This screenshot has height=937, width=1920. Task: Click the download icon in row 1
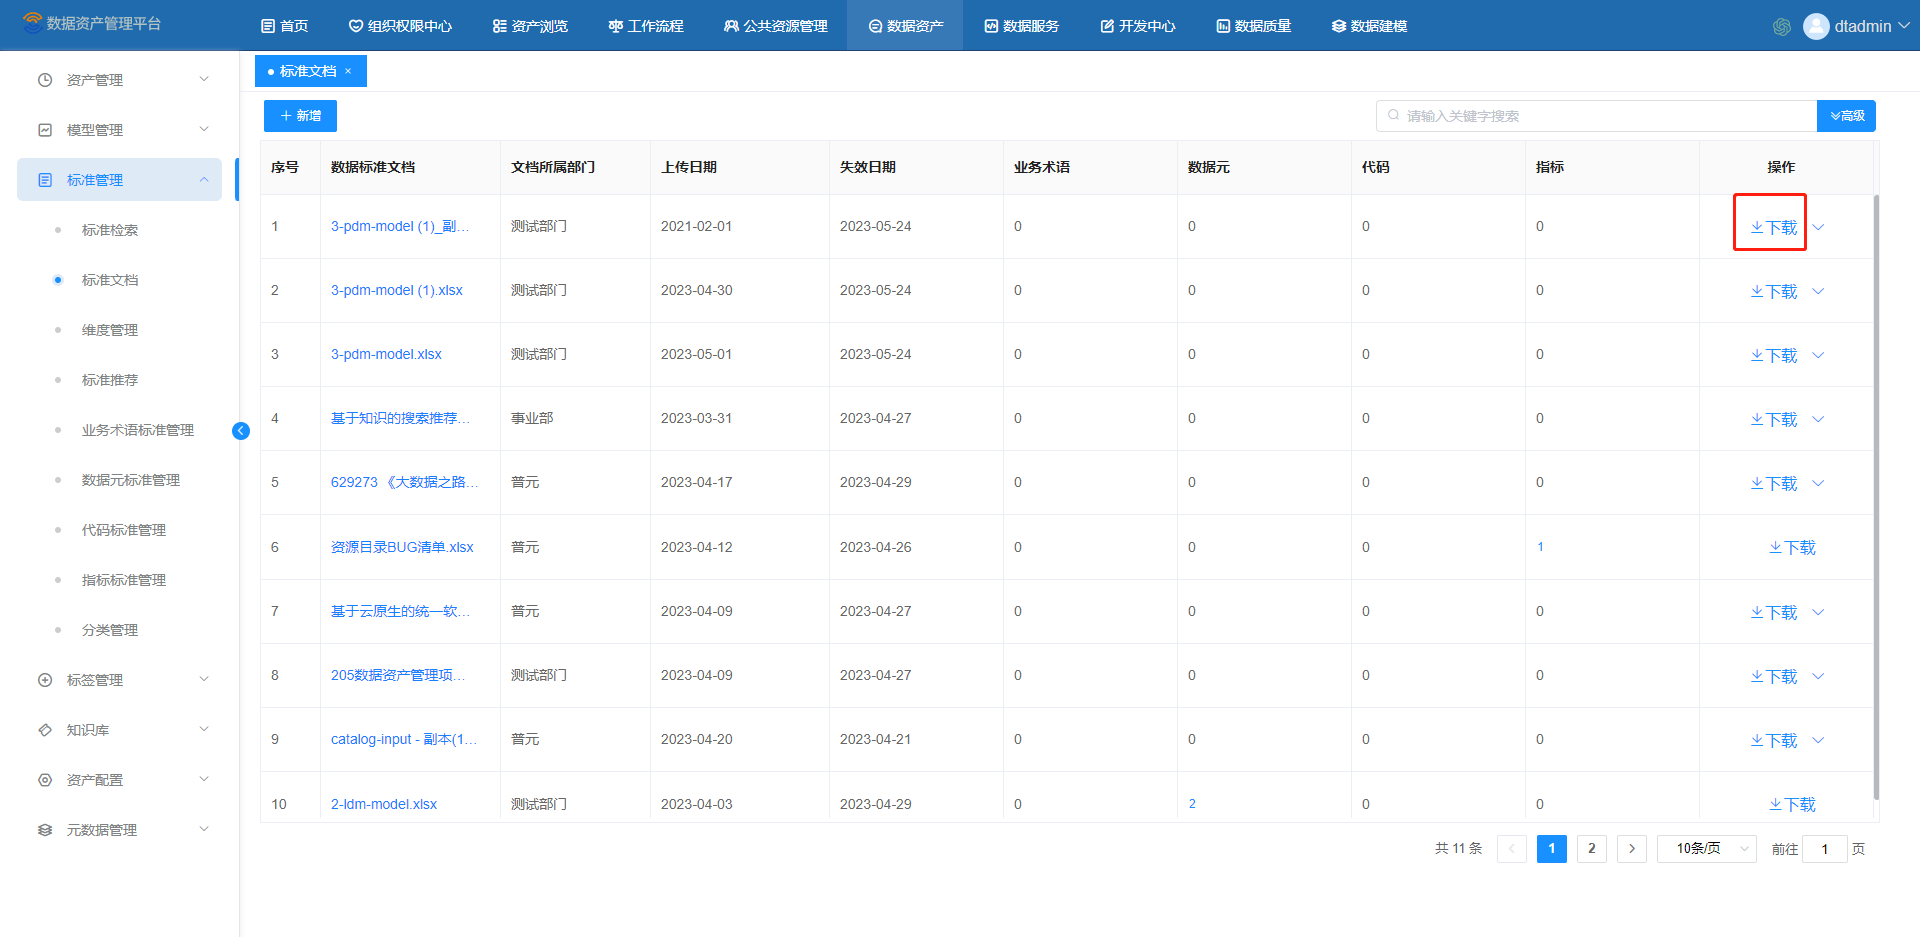coord(1757,228)
